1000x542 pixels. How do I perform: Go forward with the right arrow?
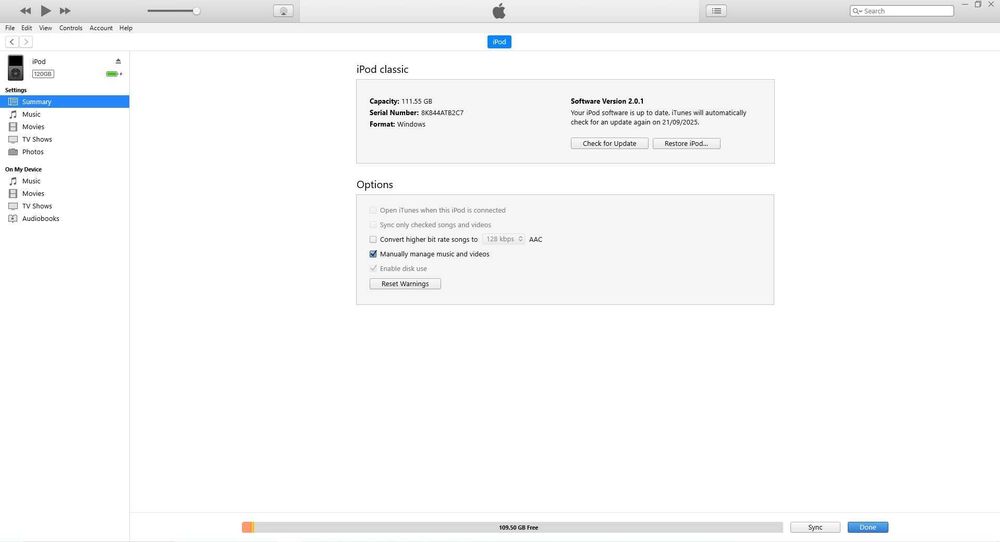[26, 41]
